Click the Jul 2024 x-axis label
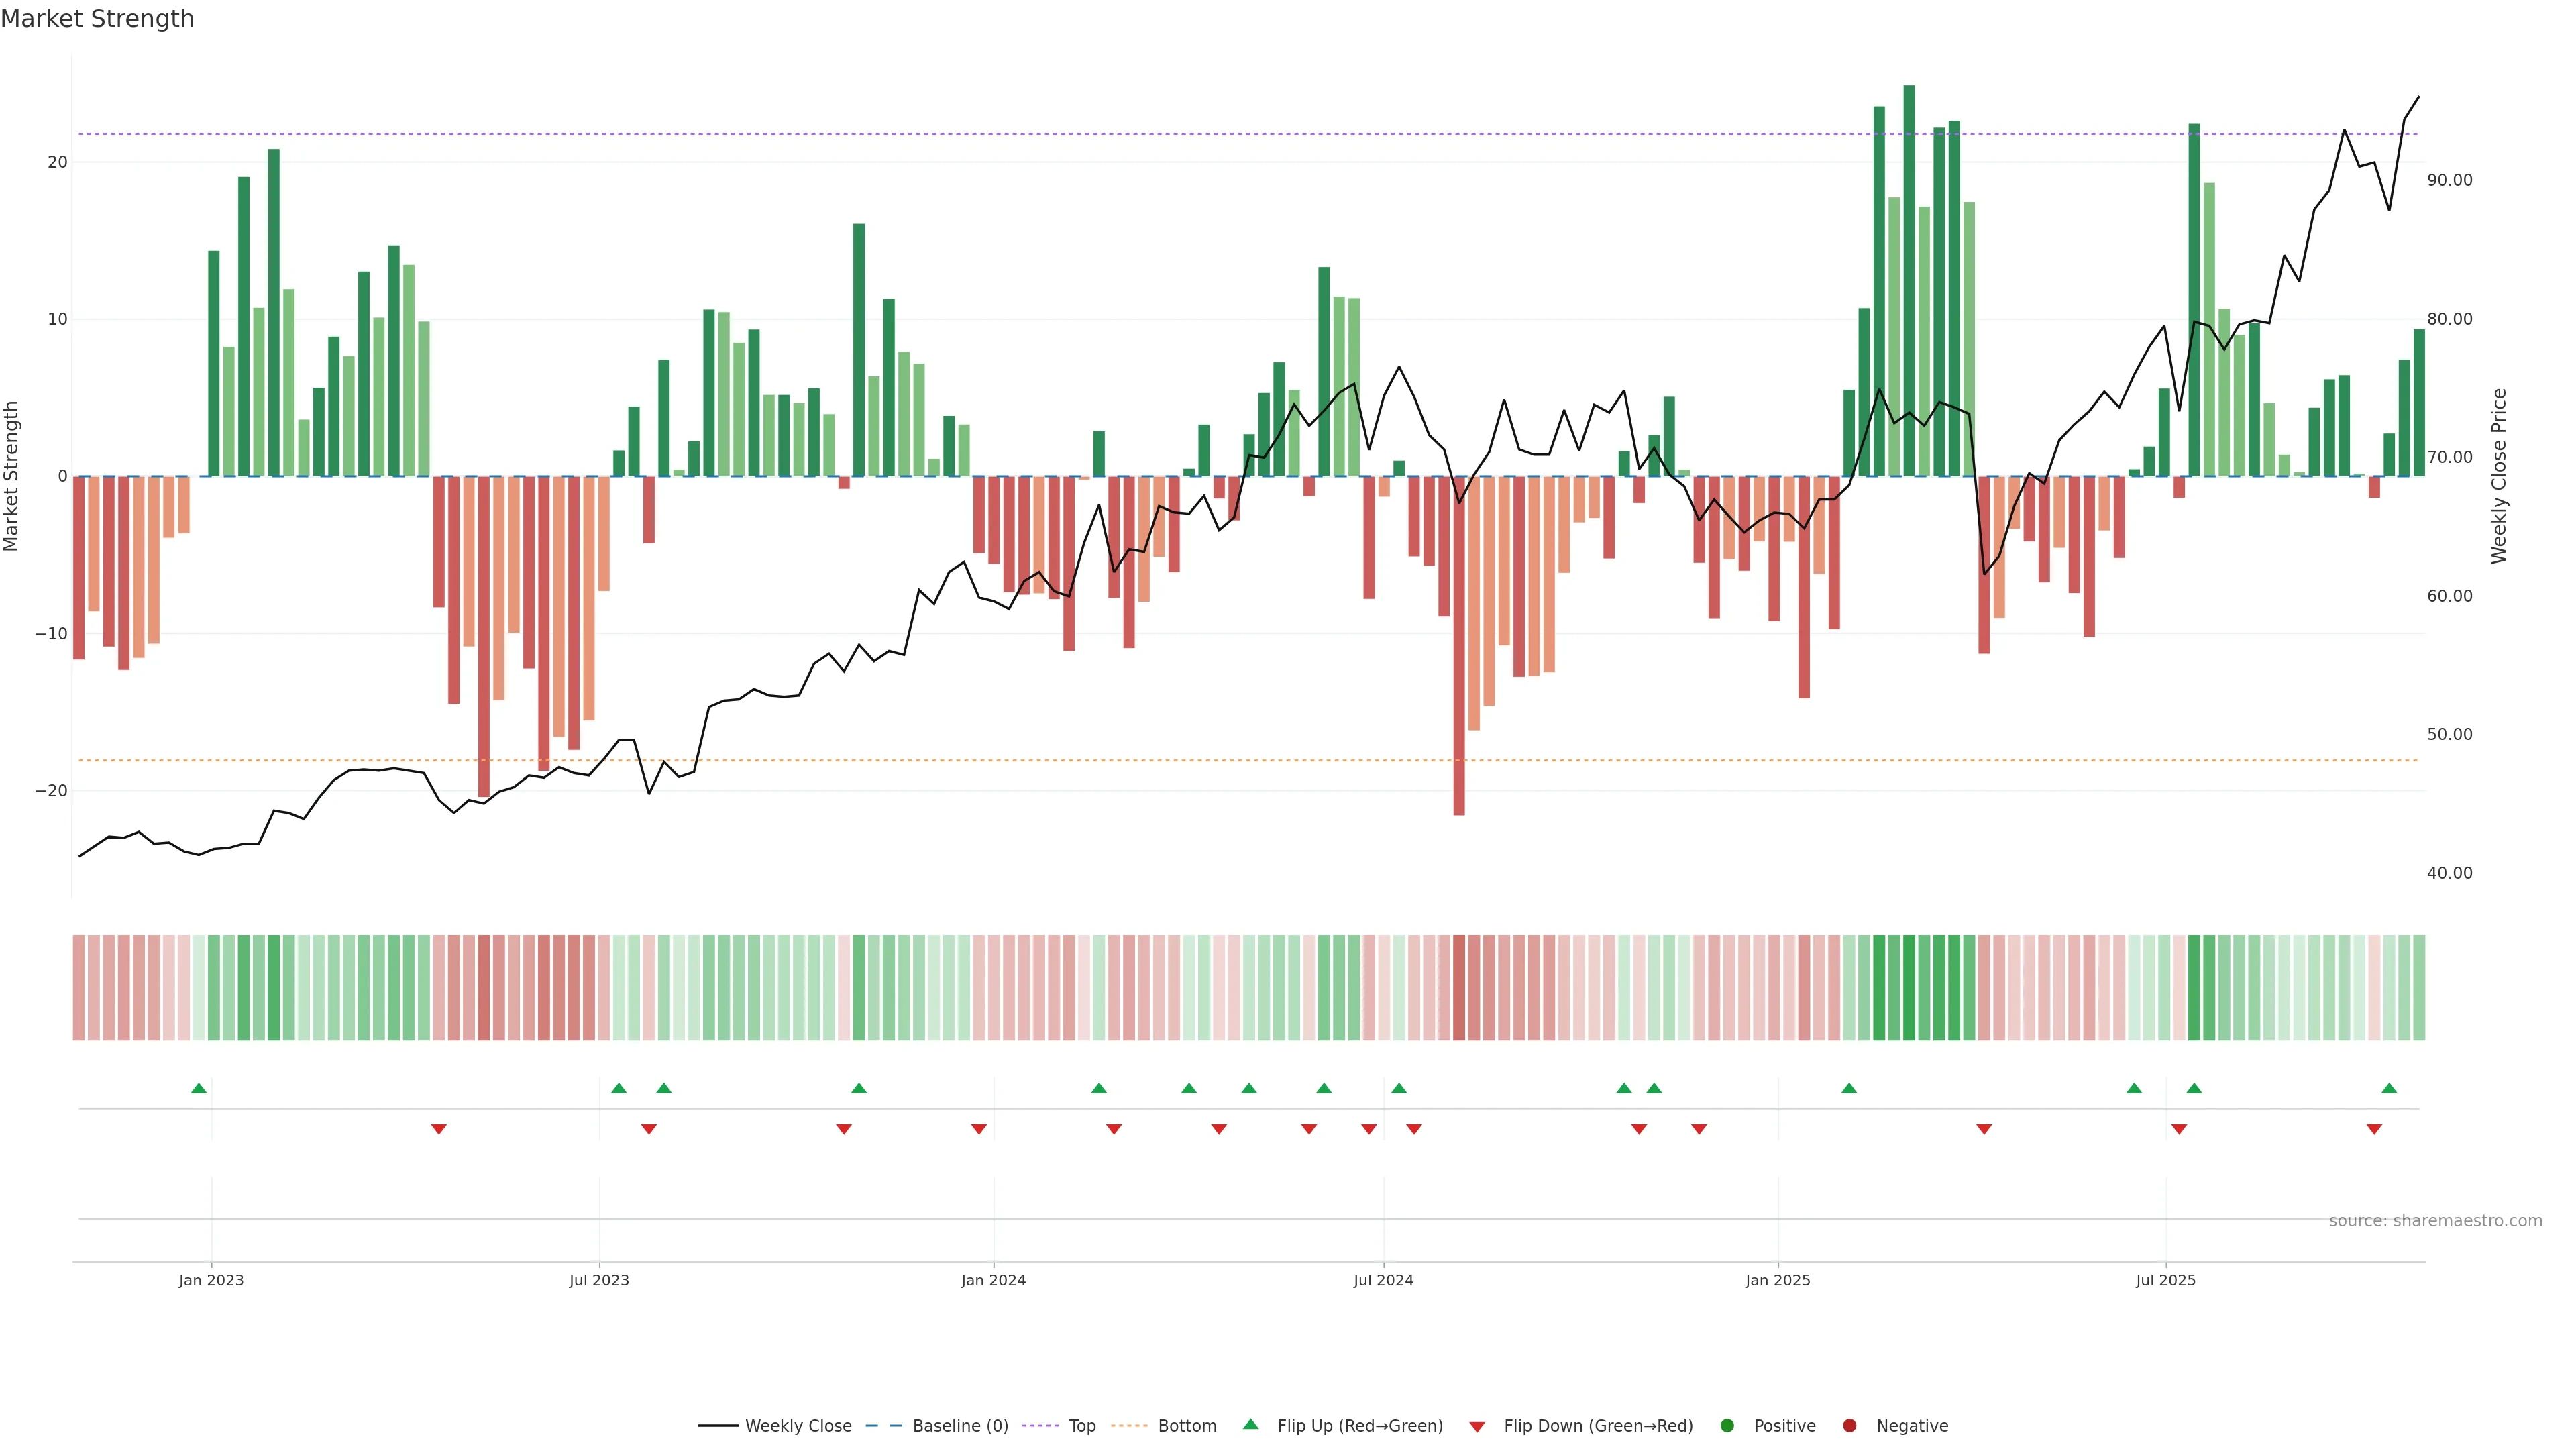 [1383, 1280]
